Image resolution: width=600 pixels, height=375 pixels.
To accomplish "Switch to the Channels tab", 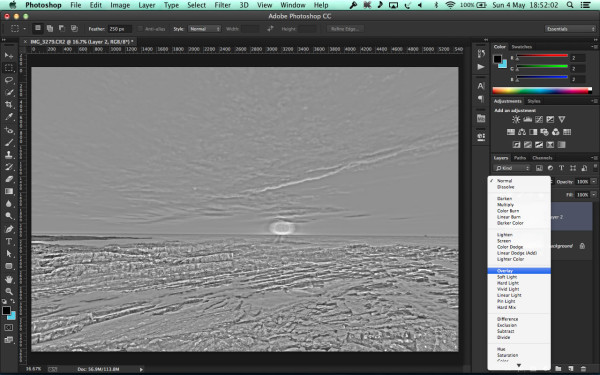I will coord(542,158).
